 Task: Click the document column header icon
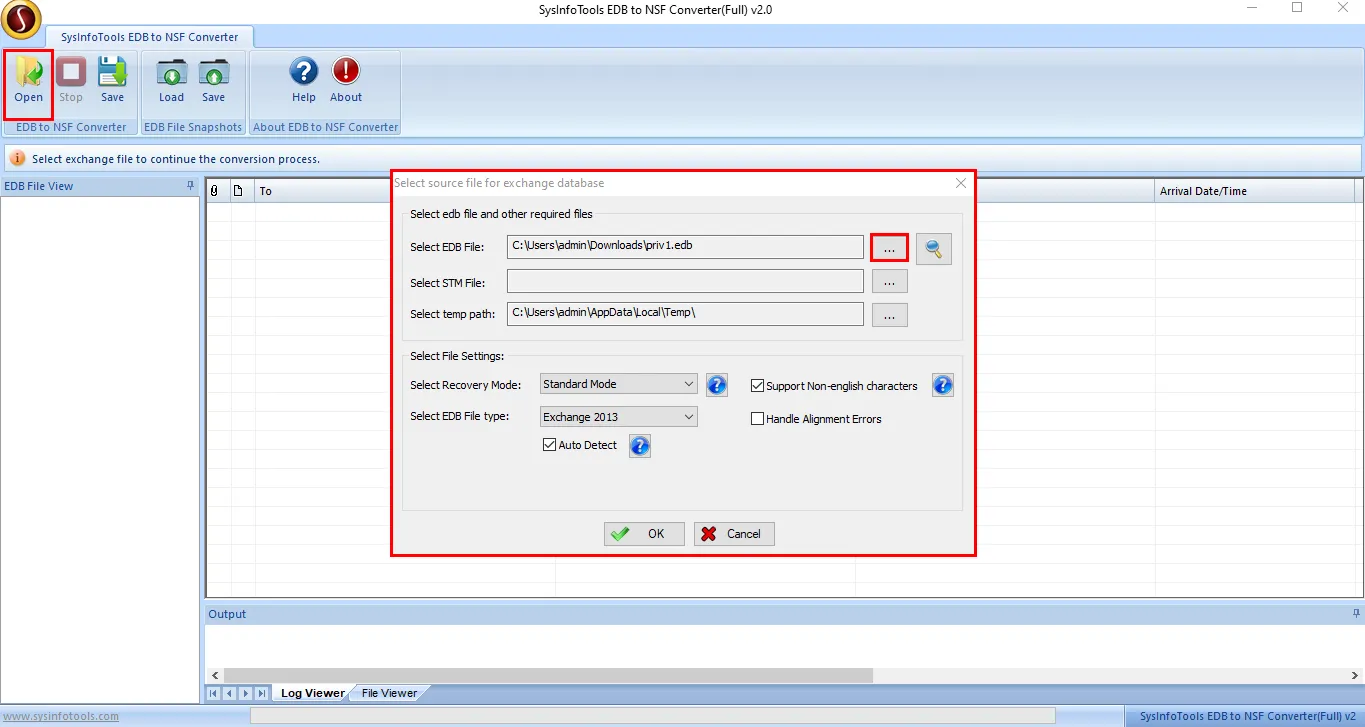[x=238, y=191]
